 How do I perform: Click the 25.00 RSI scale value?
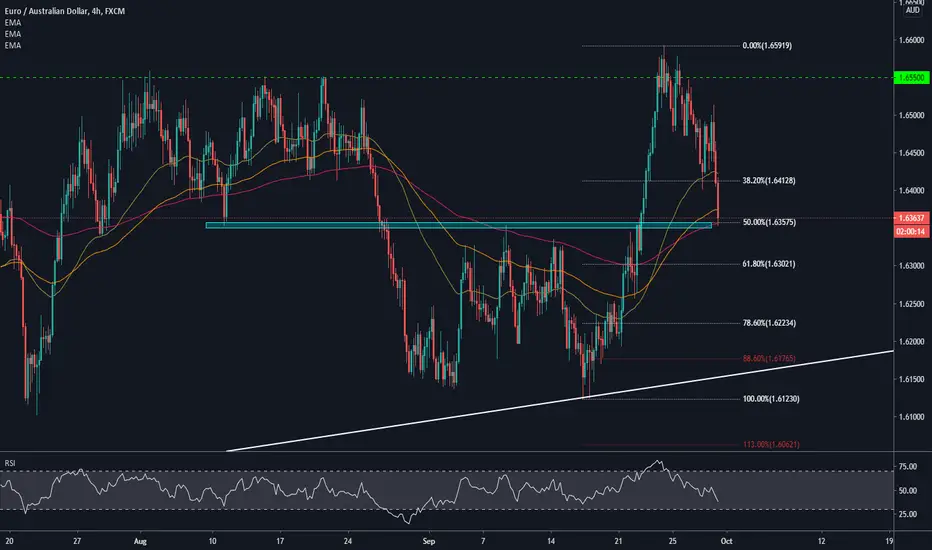point(908,514)
